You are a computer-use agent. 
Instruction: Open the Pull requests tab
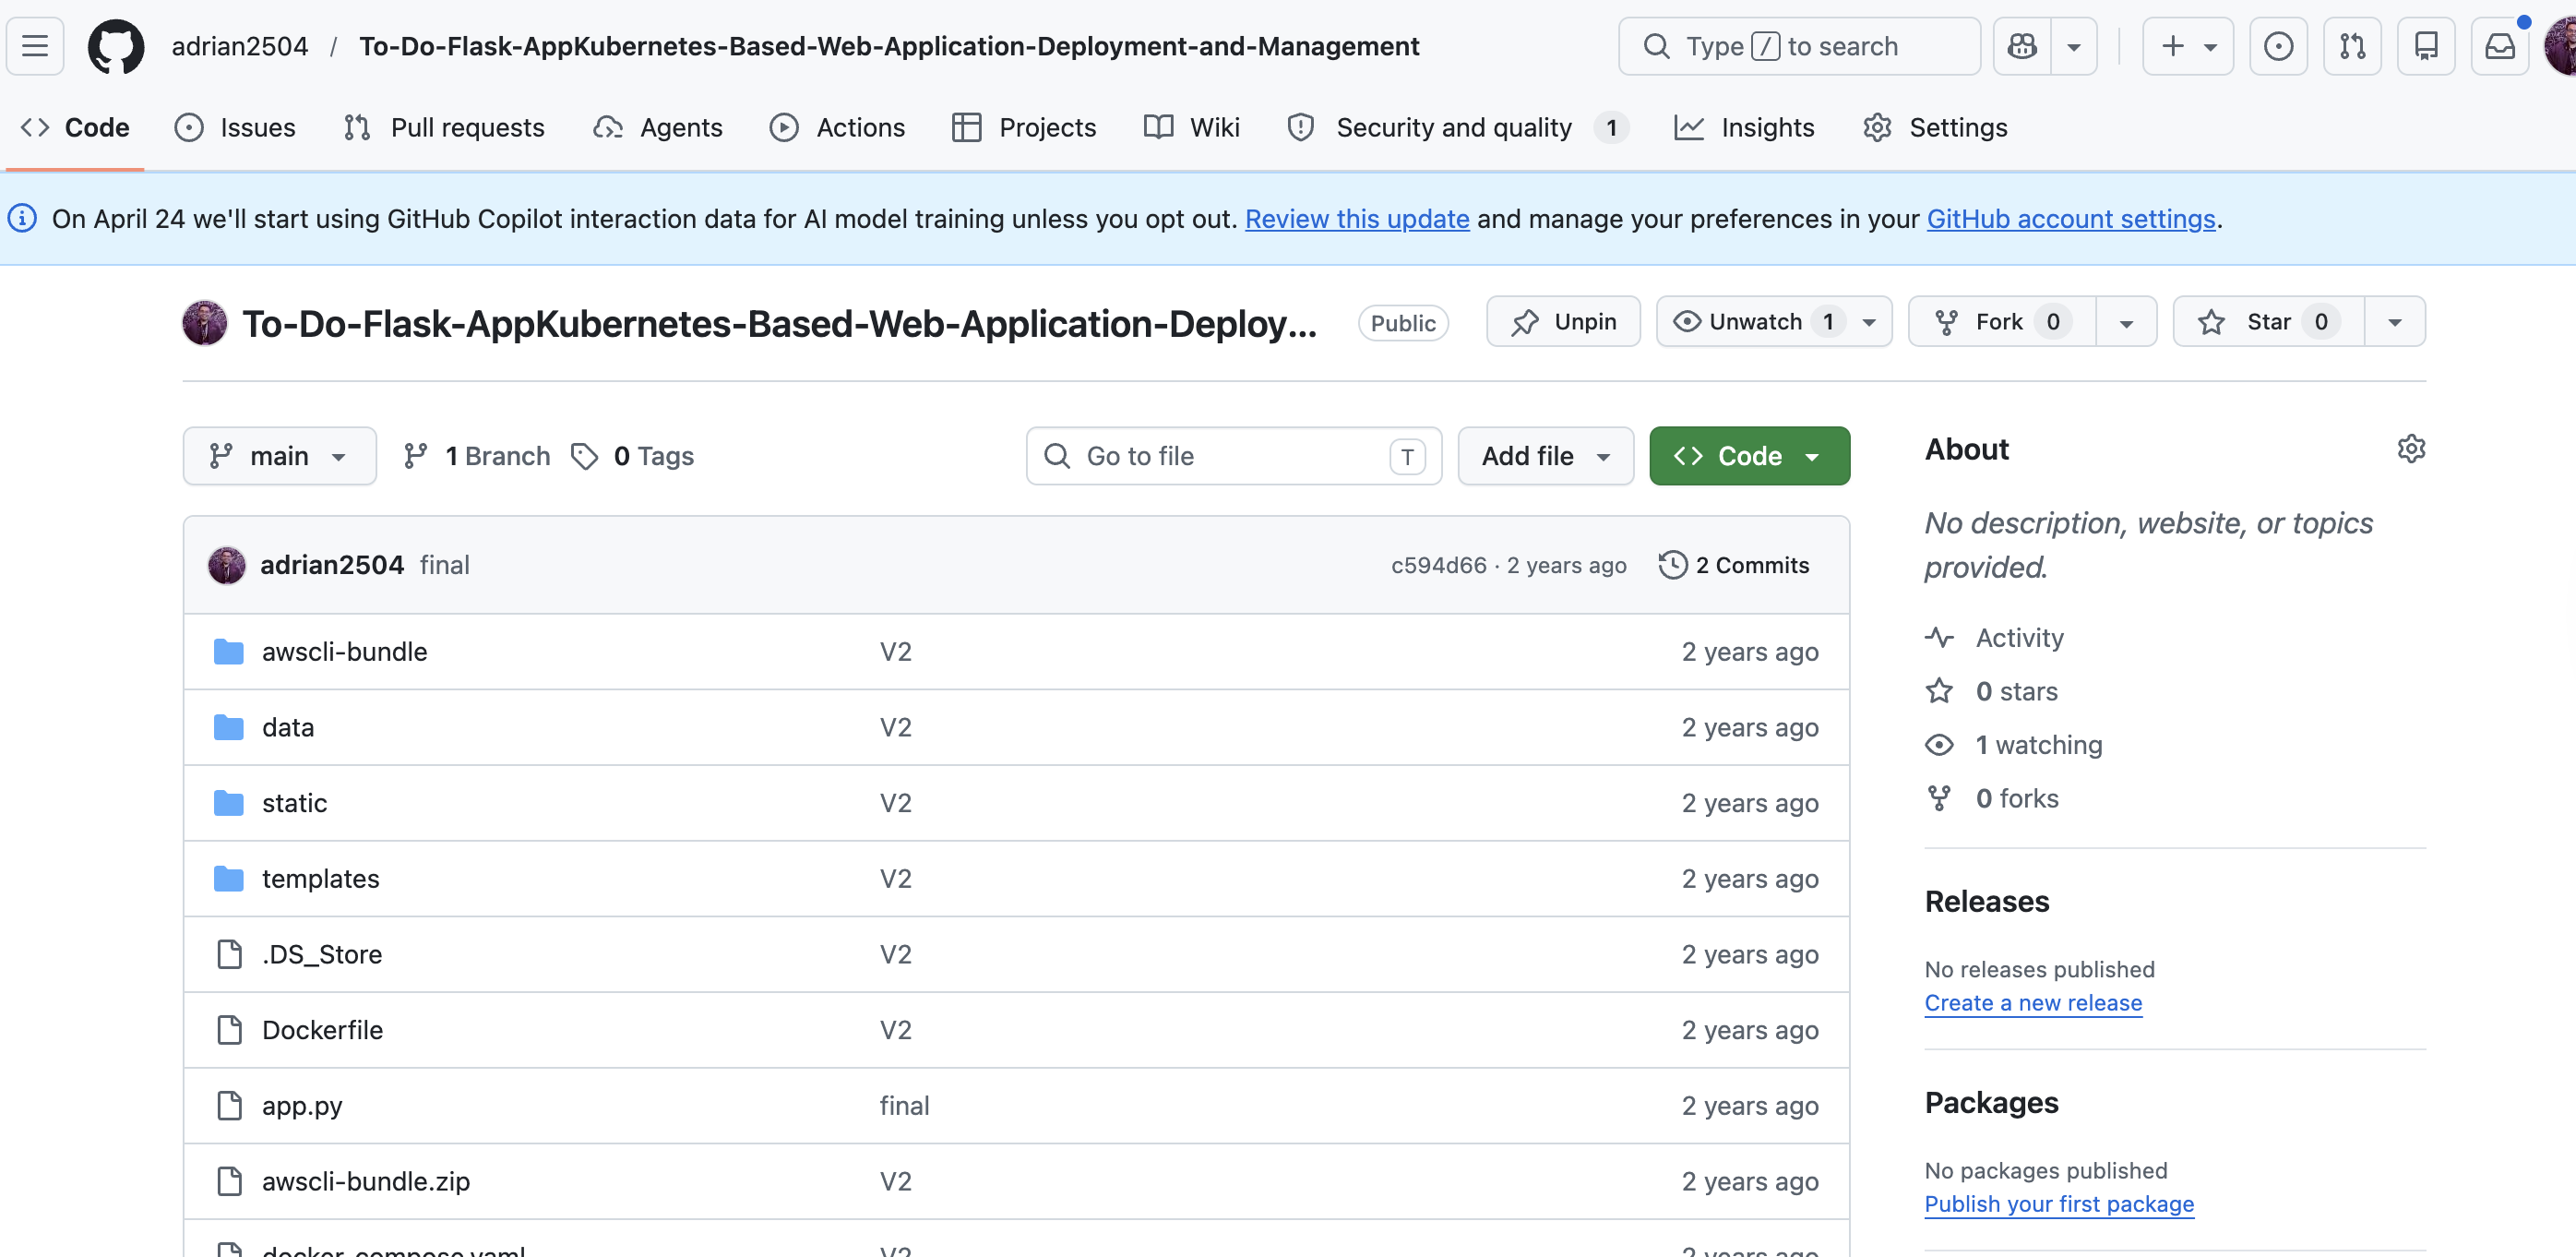[444, 127]
